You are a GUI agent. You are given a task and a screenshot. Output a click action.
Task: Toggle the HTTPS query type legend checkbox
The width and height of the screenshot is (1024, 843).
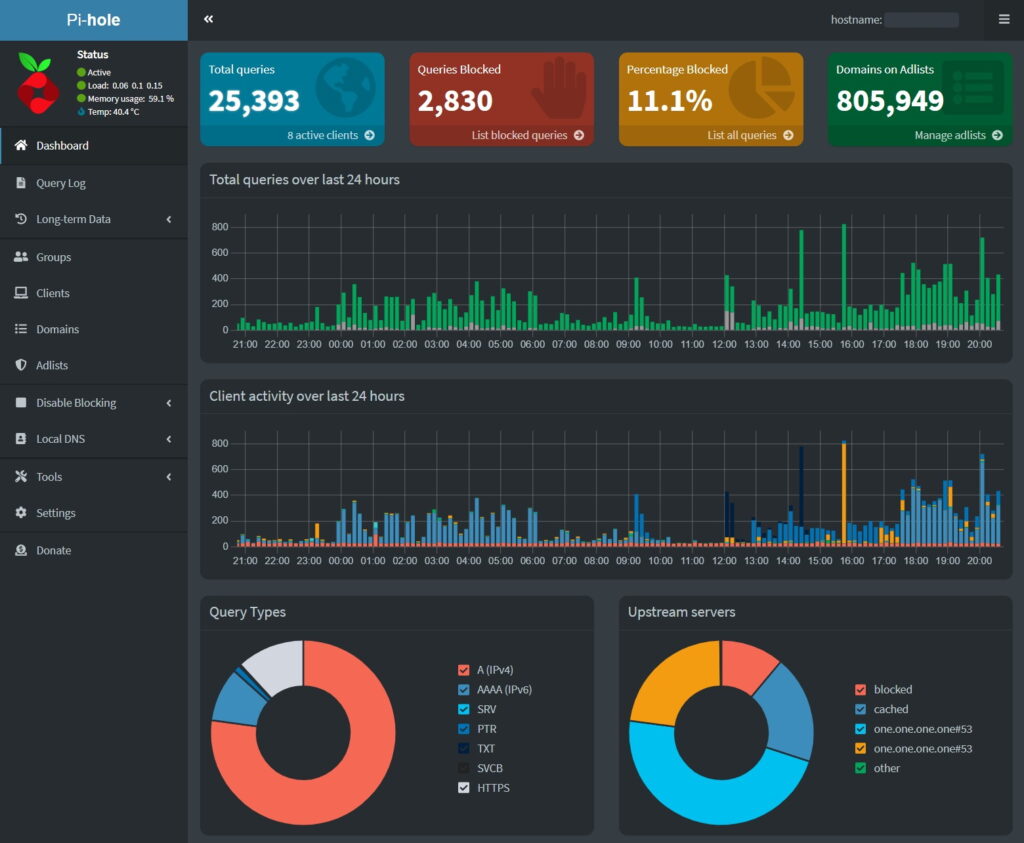(x=463, y=788)
